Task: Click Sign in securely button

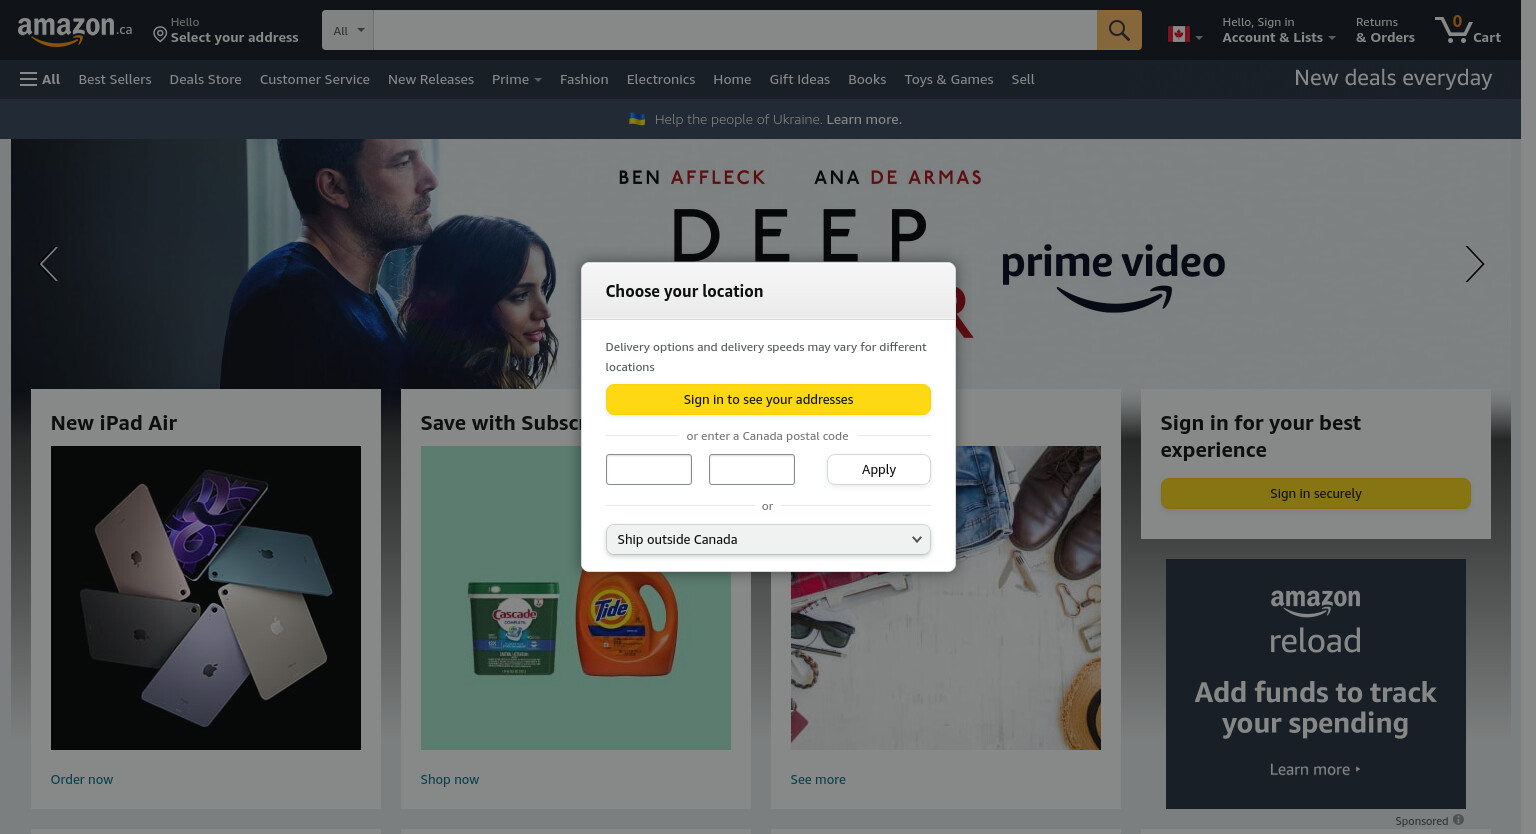Action: pos(1315,493)
